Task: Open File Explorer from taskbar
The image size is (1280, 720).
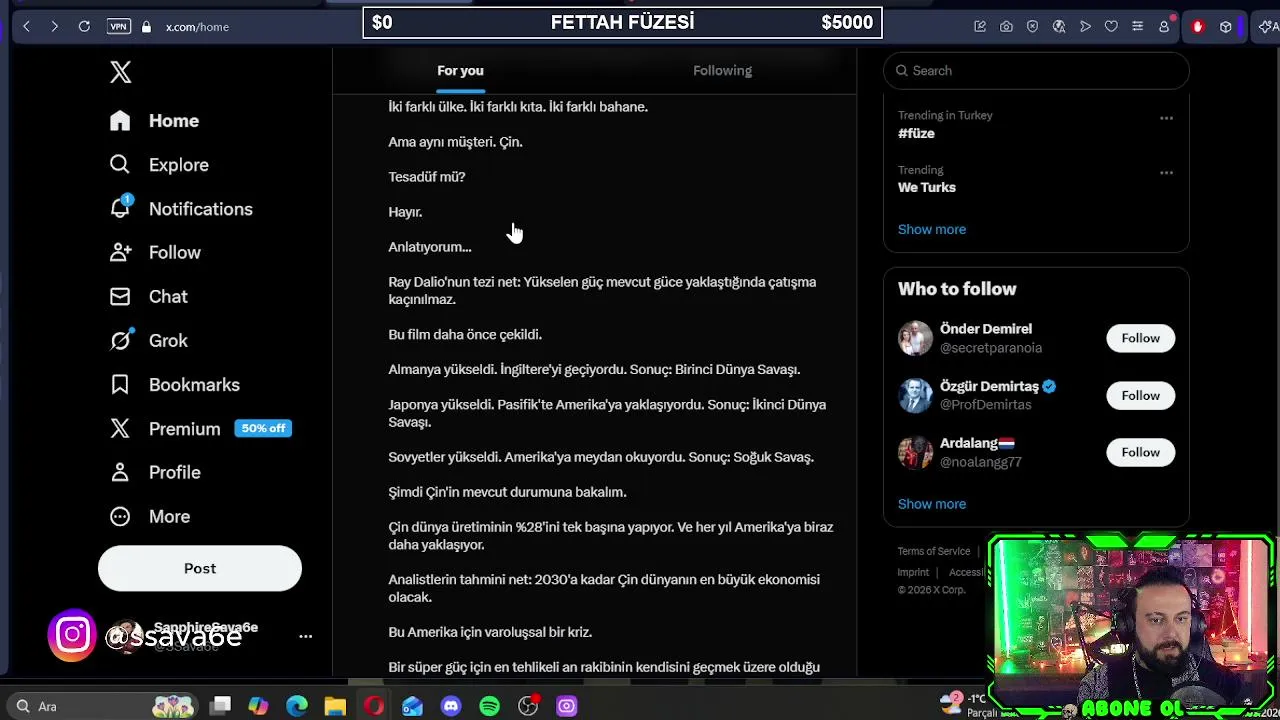Action: click(335, 706)
